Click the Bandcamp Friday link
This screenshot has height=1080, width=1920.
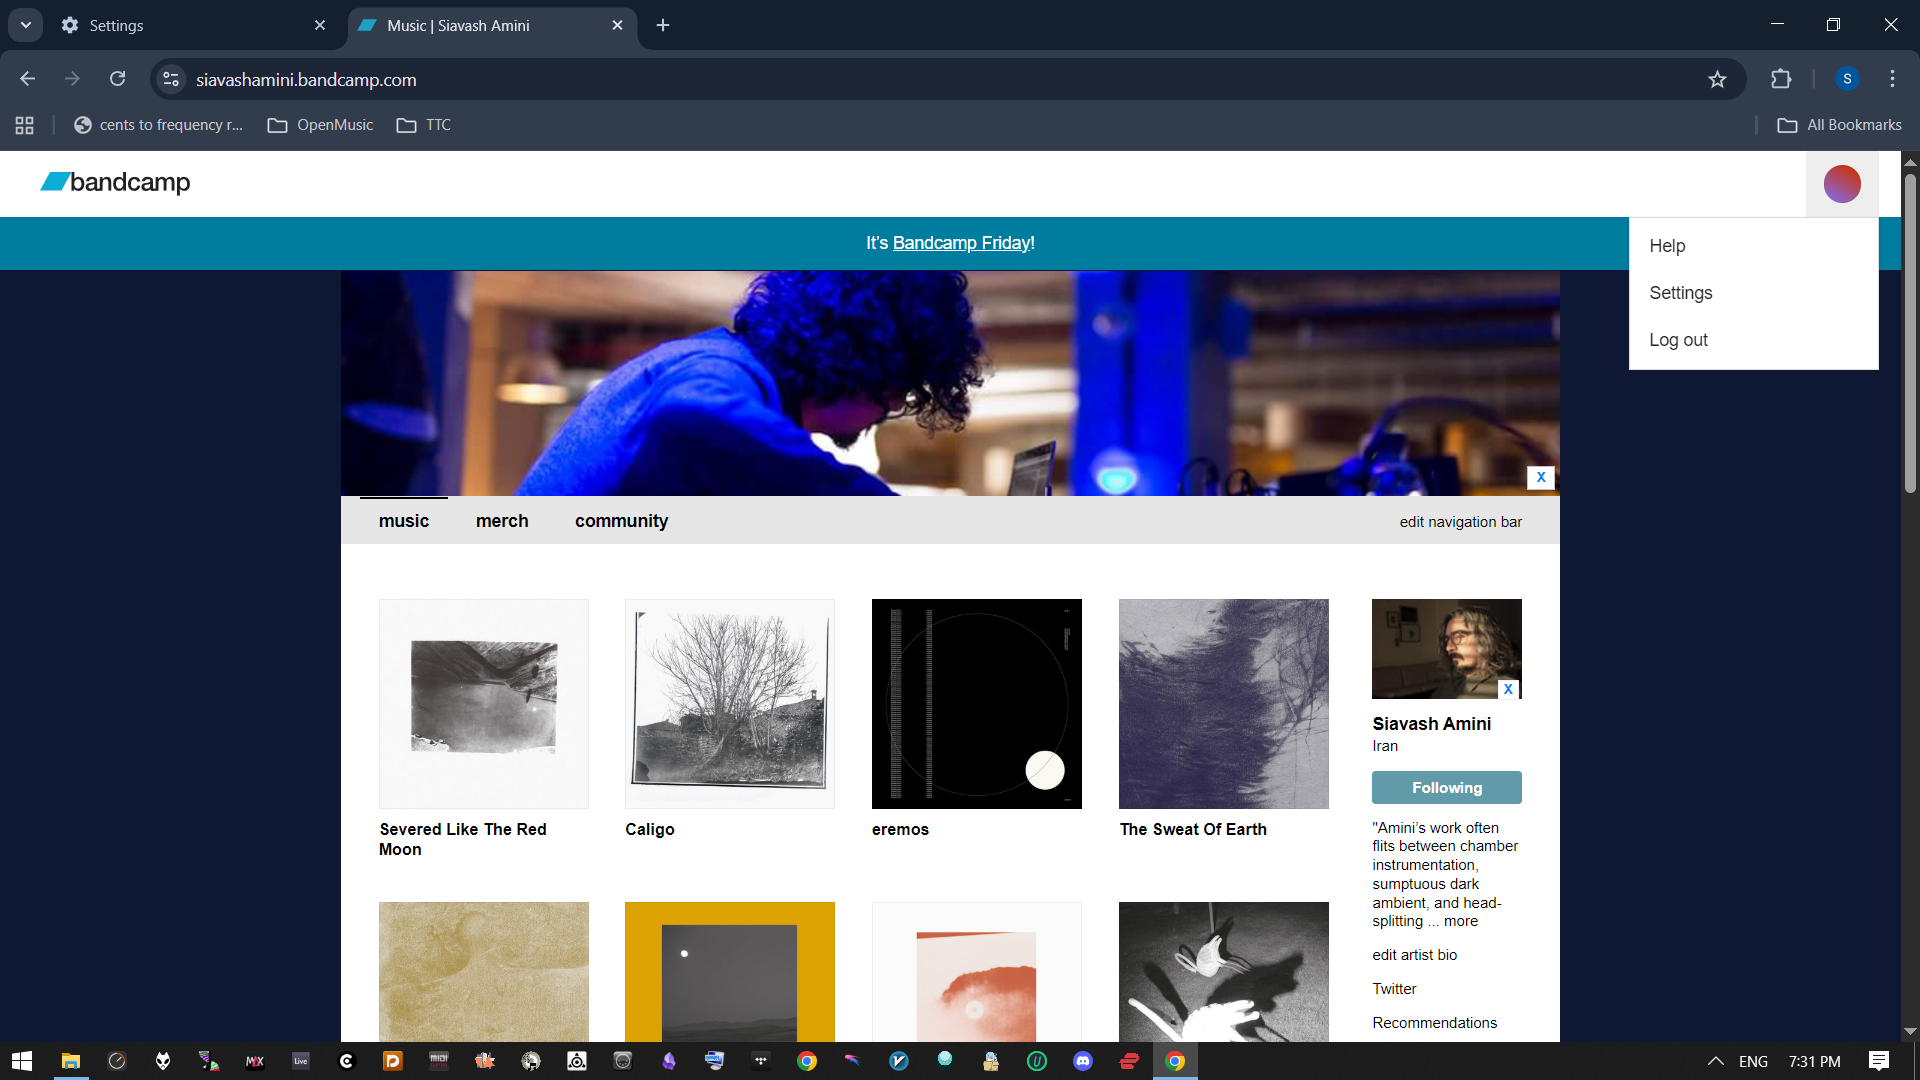[962, 243]
